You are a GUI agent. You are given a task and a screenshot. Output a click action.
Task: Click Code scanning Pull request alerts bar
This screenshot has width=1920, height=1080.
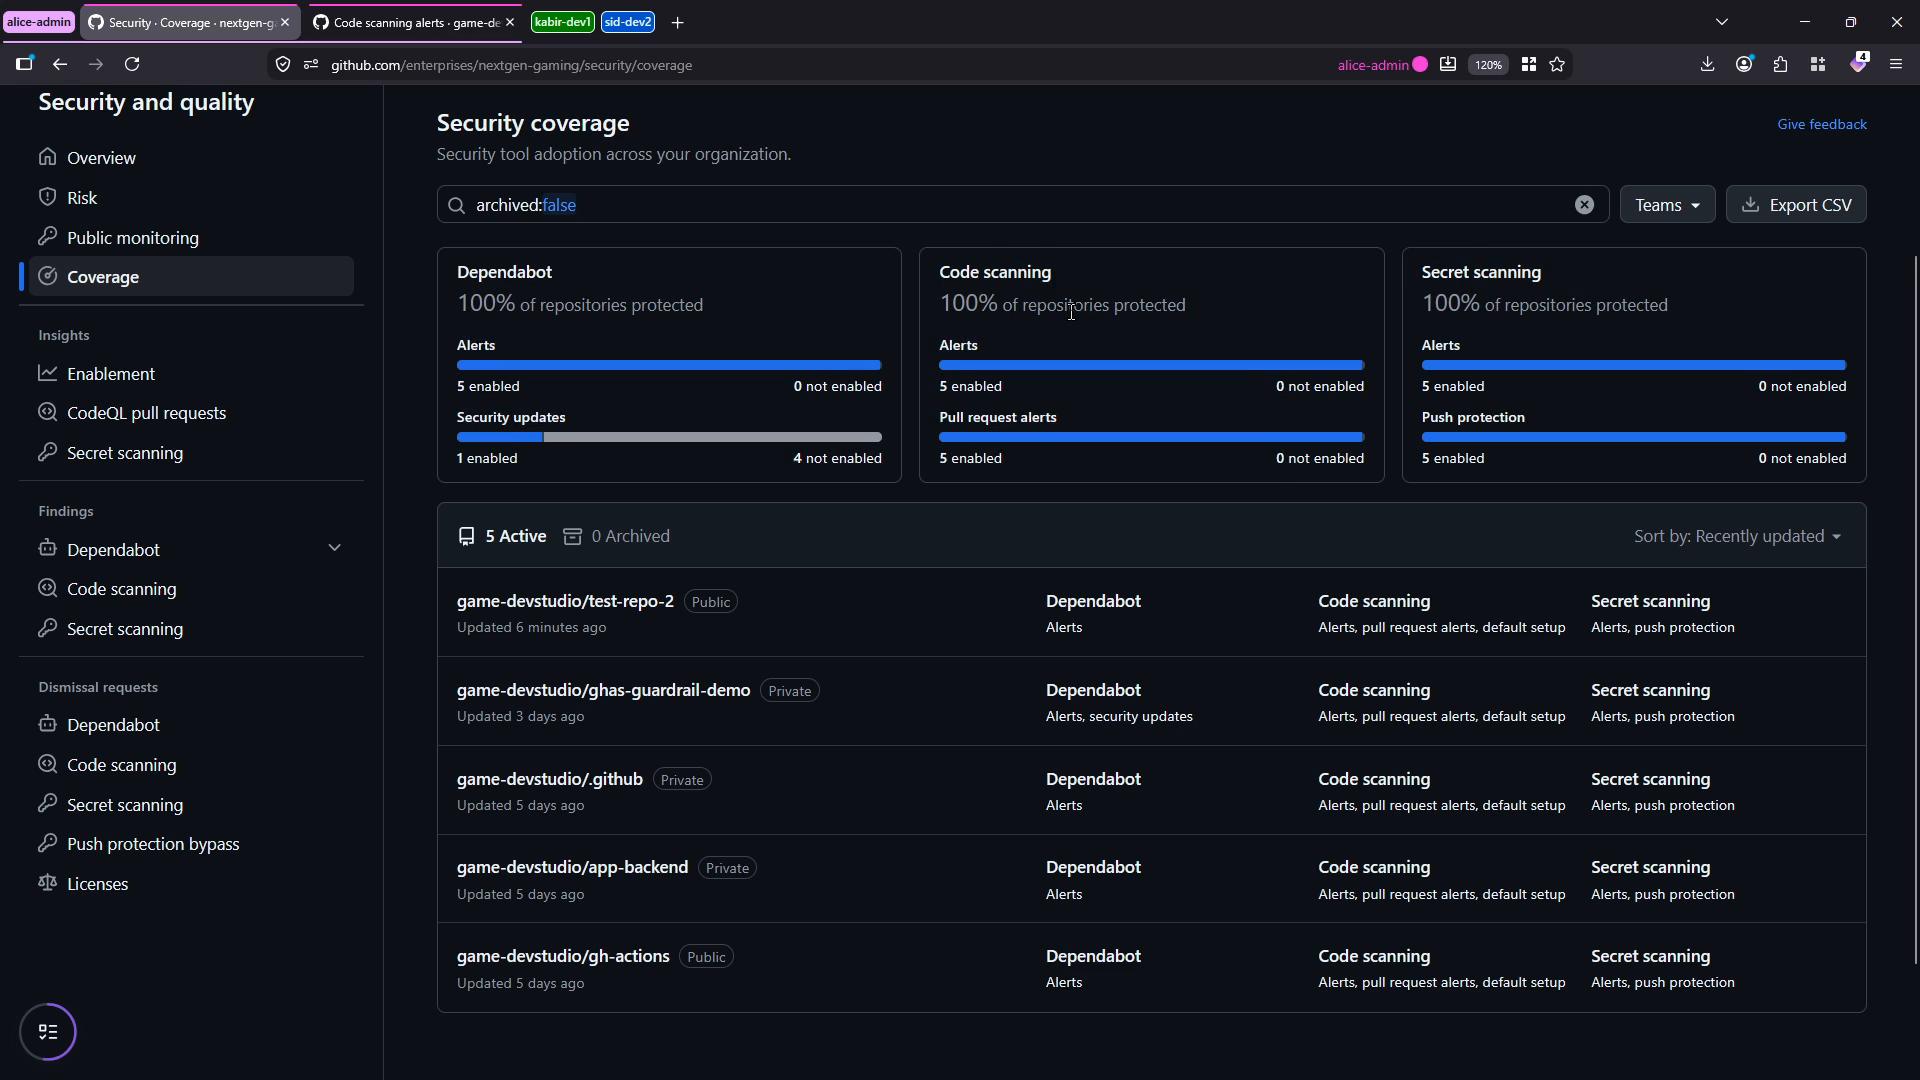pos(1151,437)
